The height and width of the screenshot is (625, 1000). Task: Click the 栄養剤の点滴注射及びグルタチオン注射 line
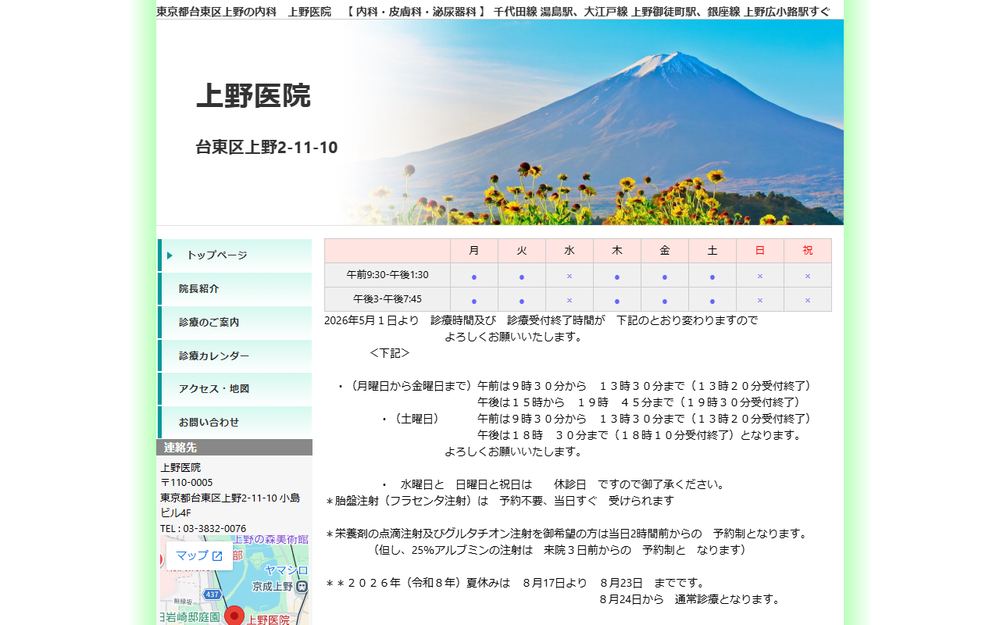tap(567, 534)
